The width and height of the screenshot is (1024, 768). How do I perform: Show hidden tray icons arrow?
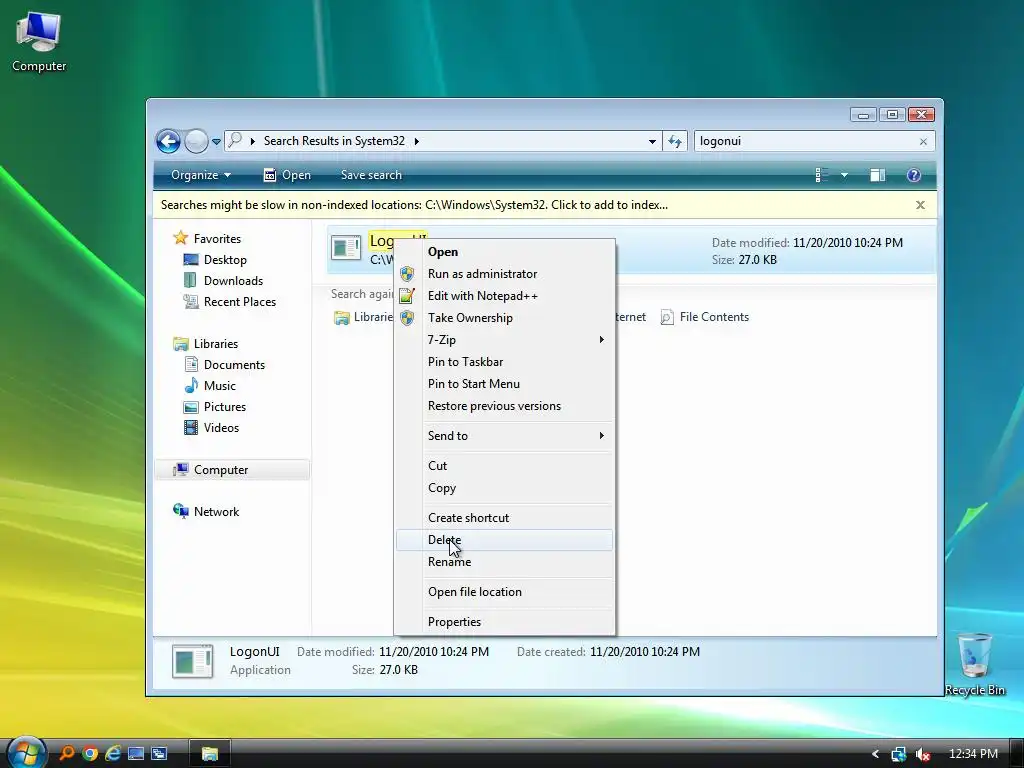pyautogui.click(x=875, y=754)
